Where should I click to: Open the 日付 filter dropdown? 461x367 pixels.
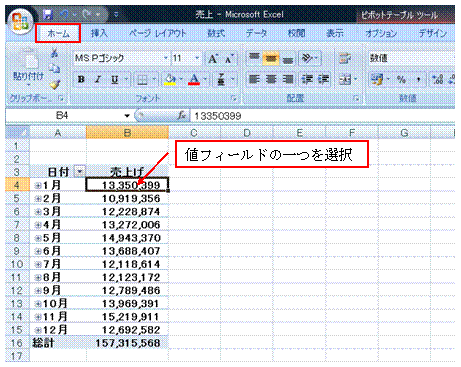80,172
